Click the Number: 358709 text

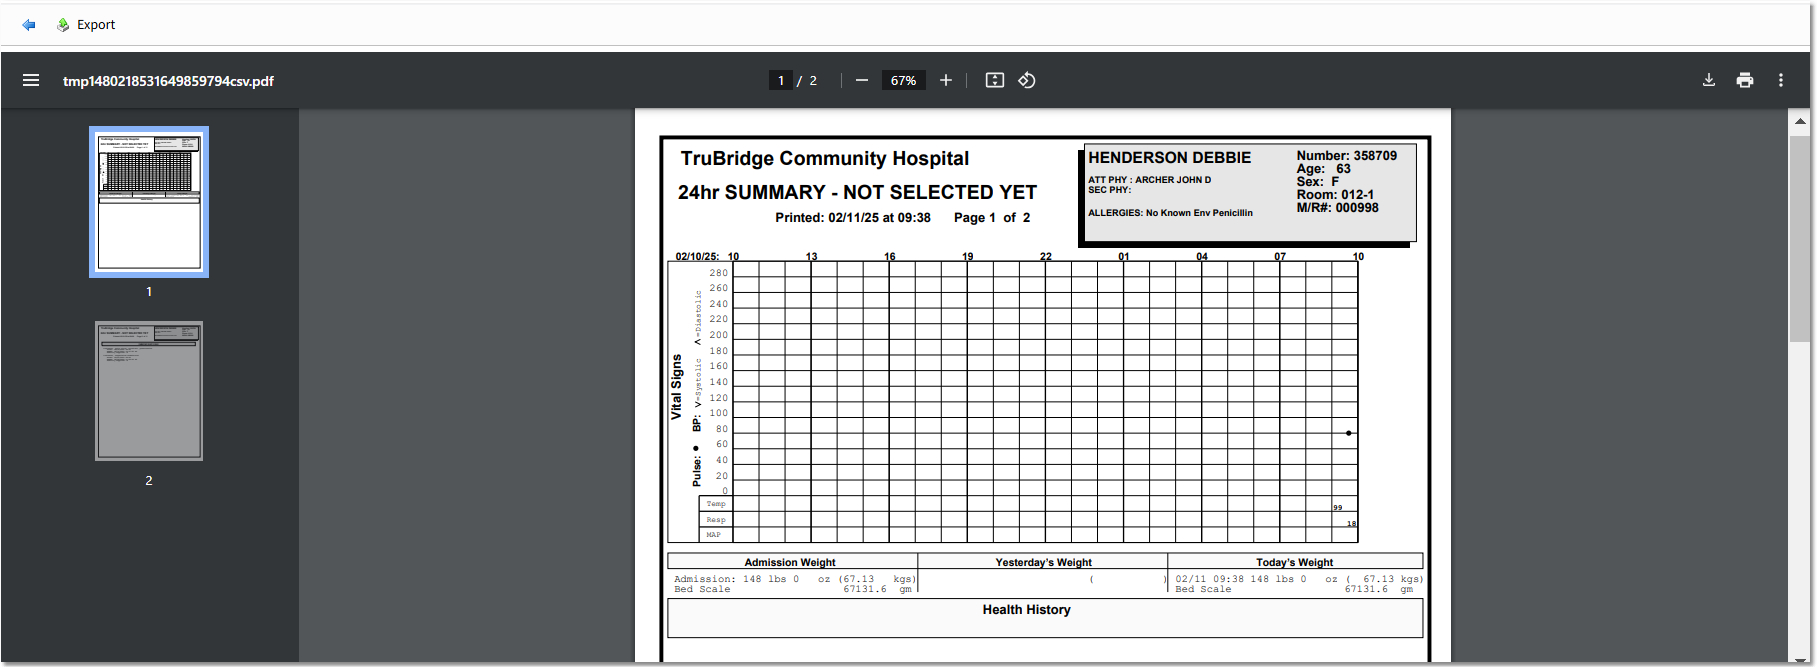1347,156
